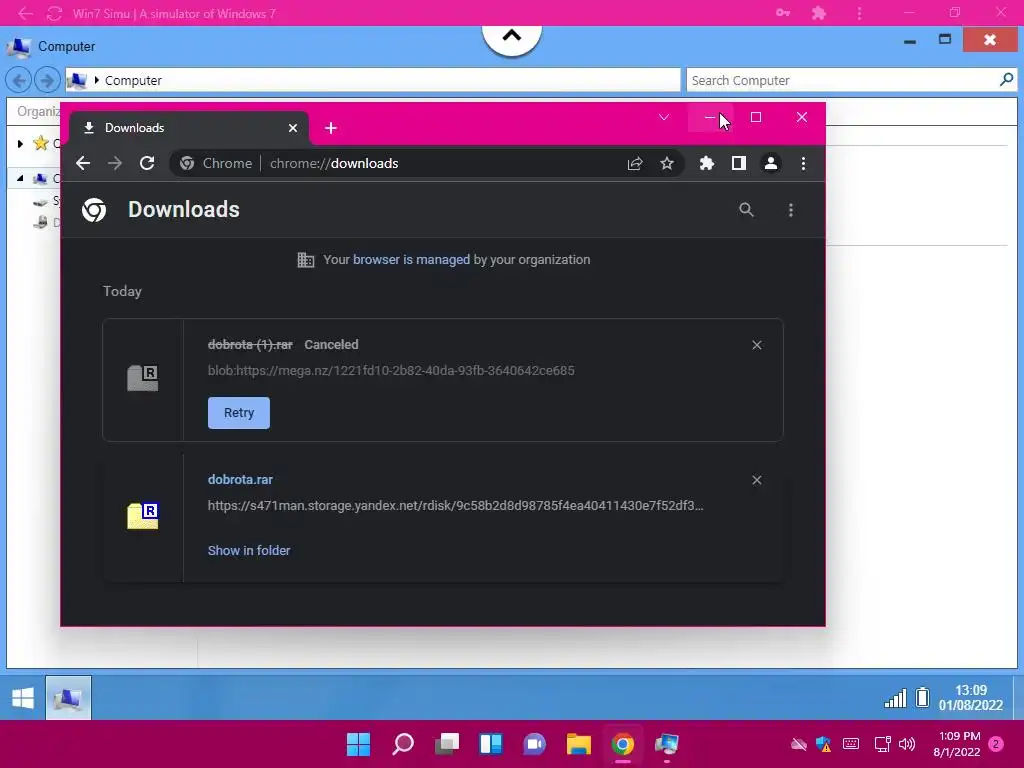Click the simulator signal strength icon
This screenshot has height=768, width=1024.
point(895,698)
